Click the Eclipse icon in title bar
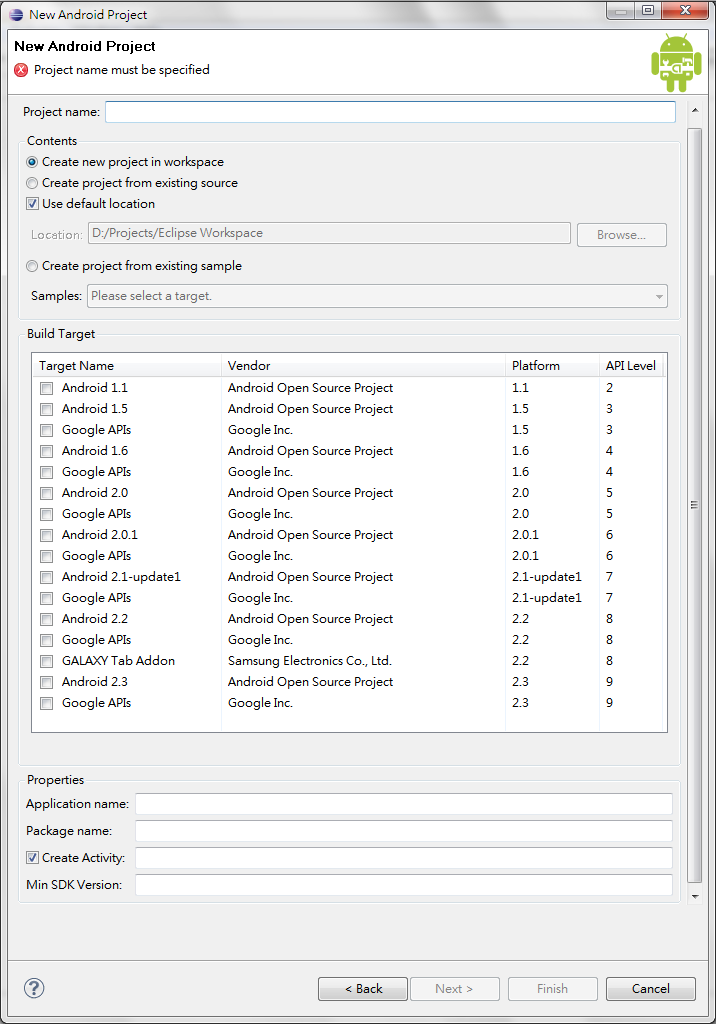This screenshot has height=1024, width=716. click(16, 14)
